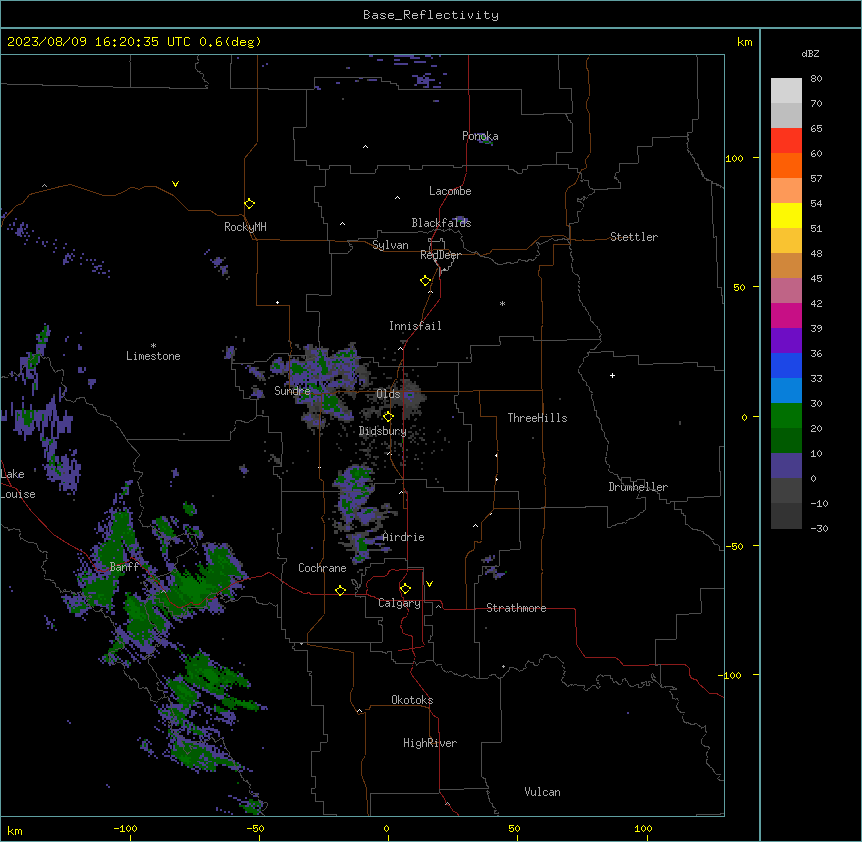Click the pink 42-45 dBZ legend swatch
The width and height of the screenshot is (862, 842).
[786, 291]
